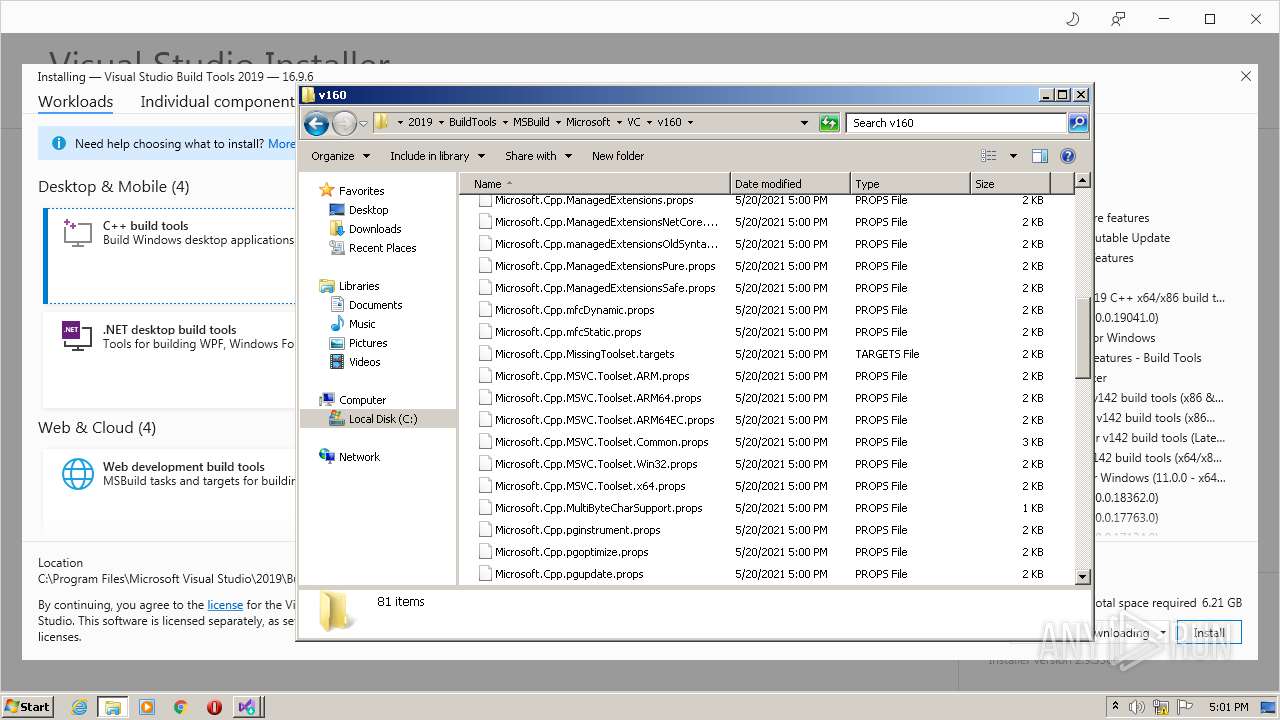Toggle the preview pane icon
Viewport: 1280px width, 720px height.
click(1040, 156)
